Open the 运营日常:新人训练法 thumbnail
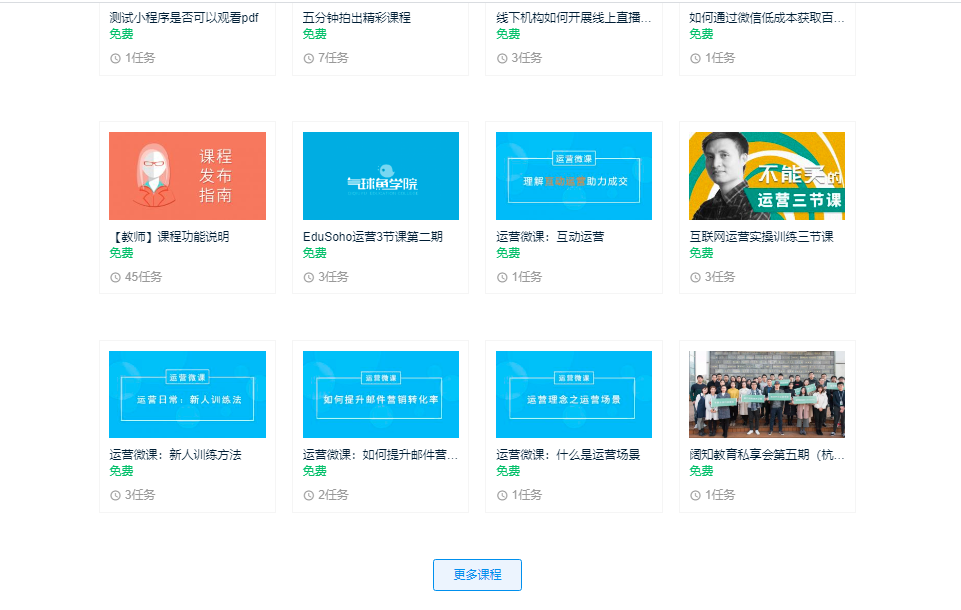961x610 pixels. click(x=187, y=394)
